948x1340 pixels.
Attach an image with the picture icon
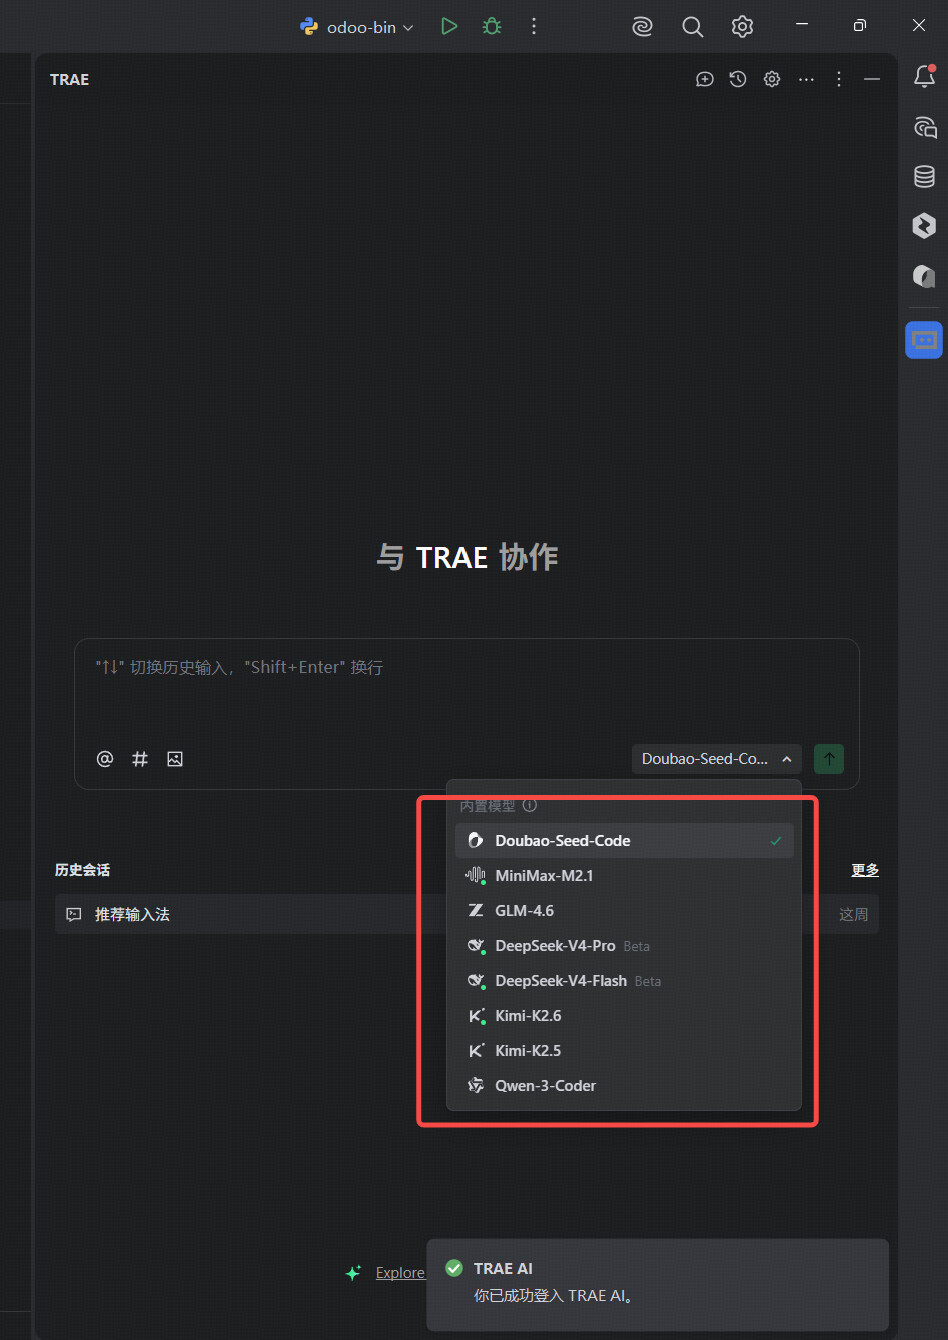[x=175, y=759]
